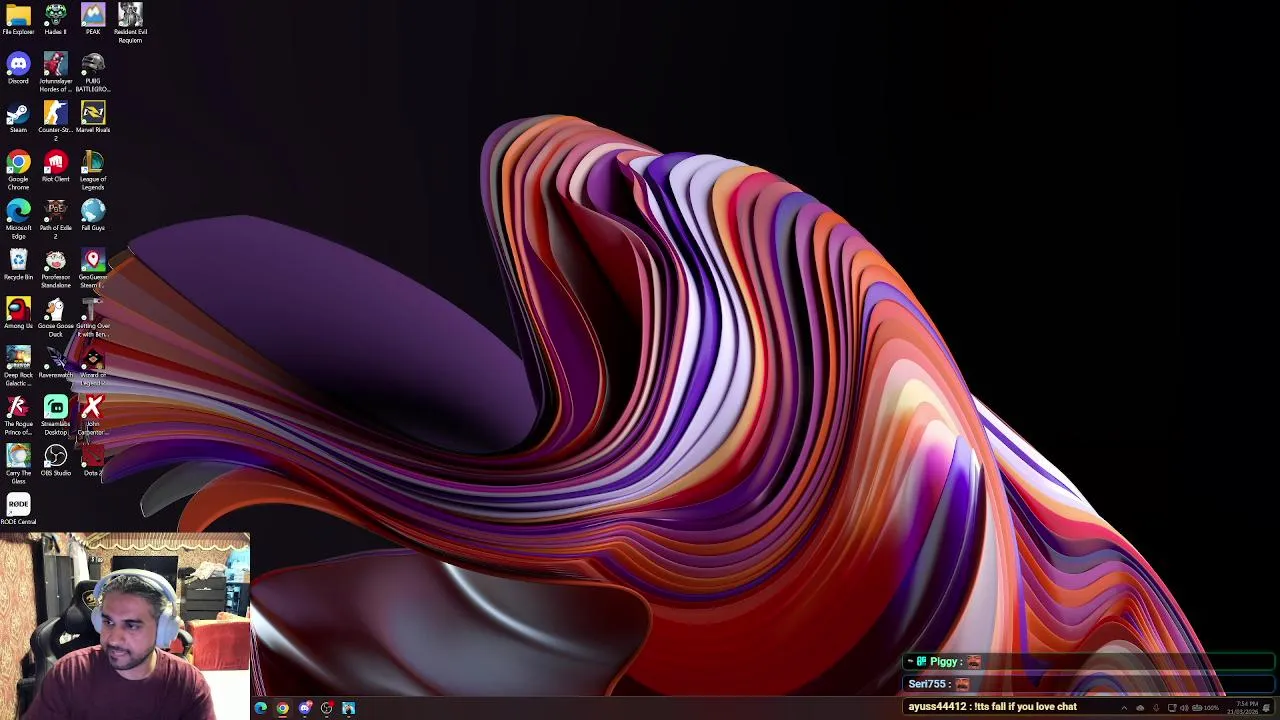Click the ayuss44412 chat message text
Viewport: 1280px width, 720px height.
click(x=992, y=706)
